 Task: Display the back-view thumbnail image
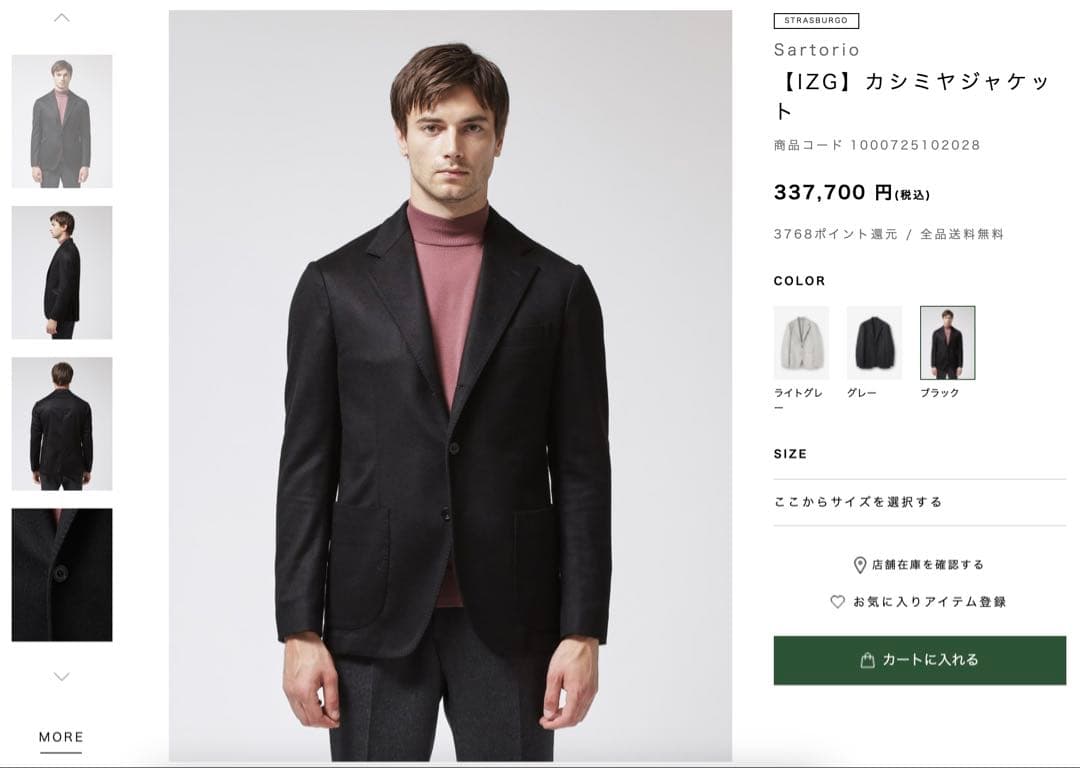(62, 423)
